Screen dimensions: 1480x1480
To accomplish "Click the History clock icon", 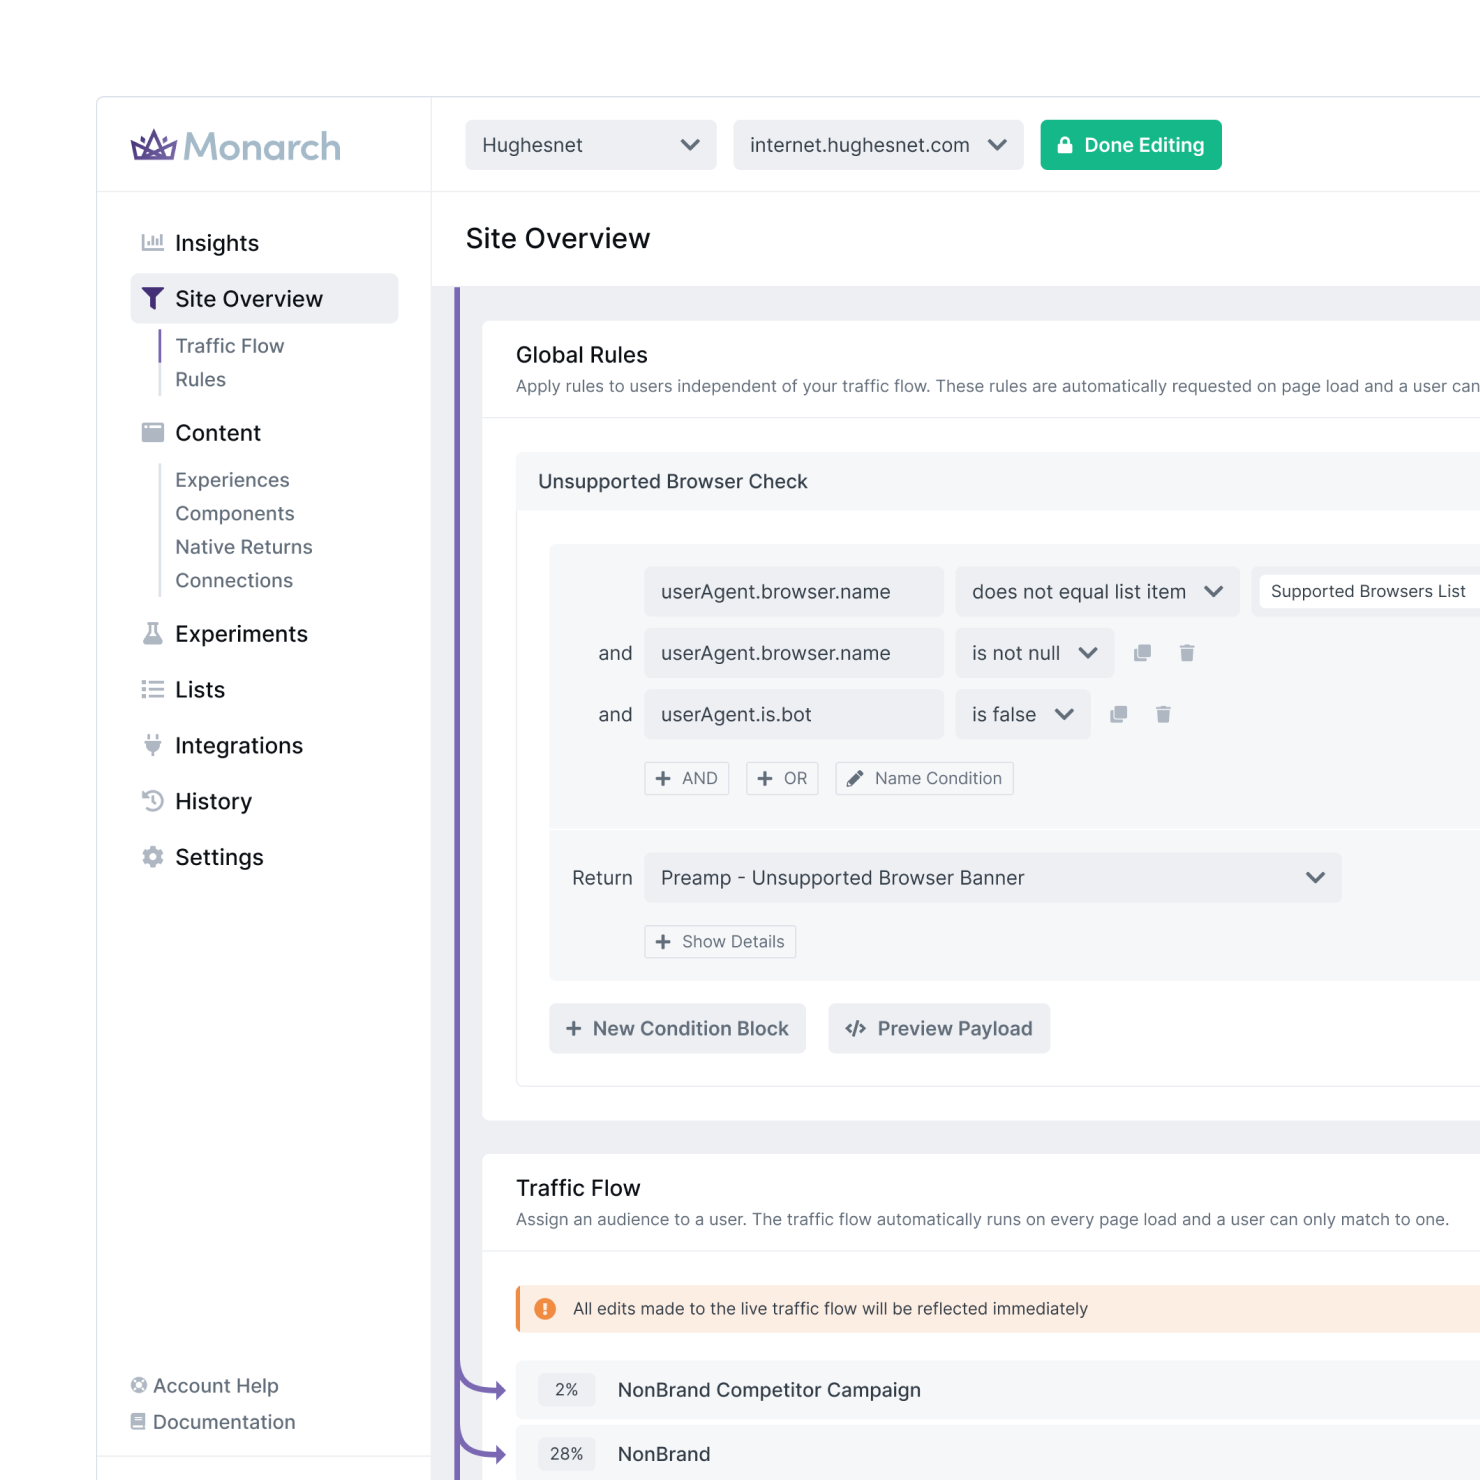I will pyautogui.click(x=152, y=801).
